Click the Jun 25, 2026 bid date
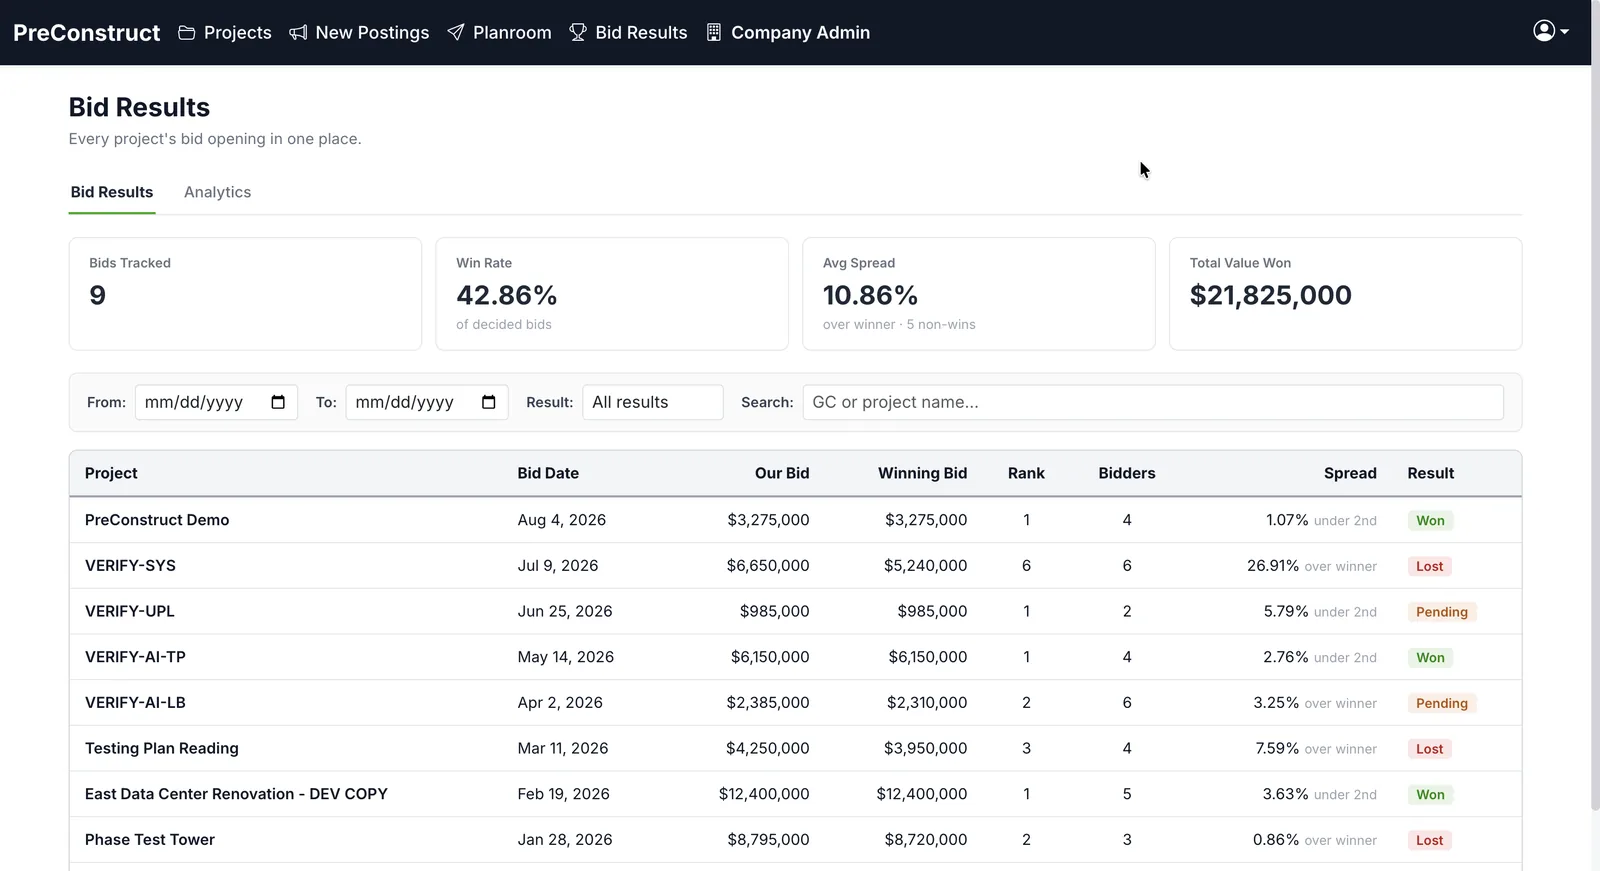This screenshot has height=871, width=1600. tap(565, 611)
